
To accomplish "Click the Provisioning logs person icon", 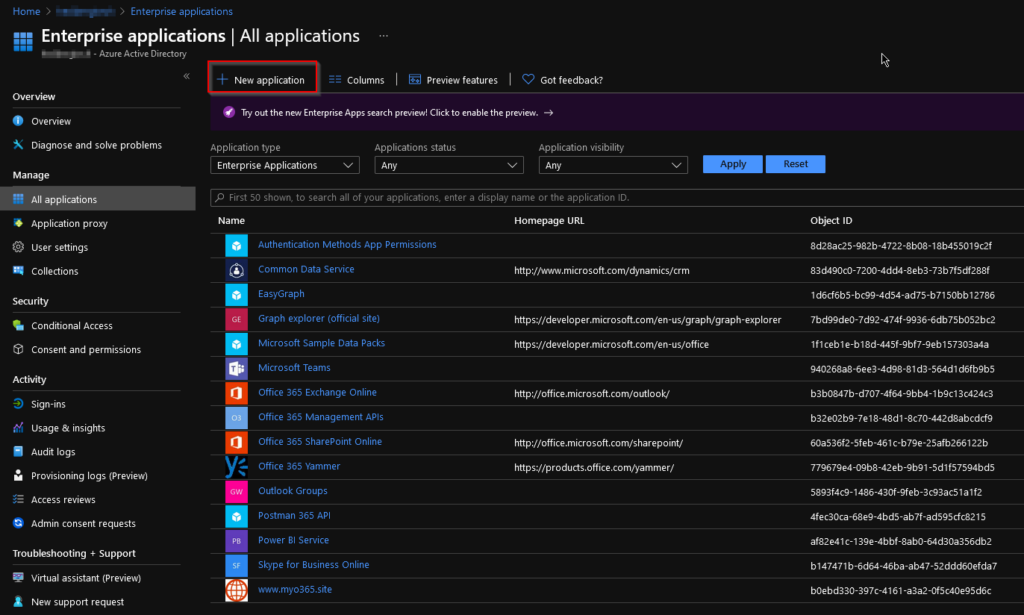I will (x=18, y=475).
